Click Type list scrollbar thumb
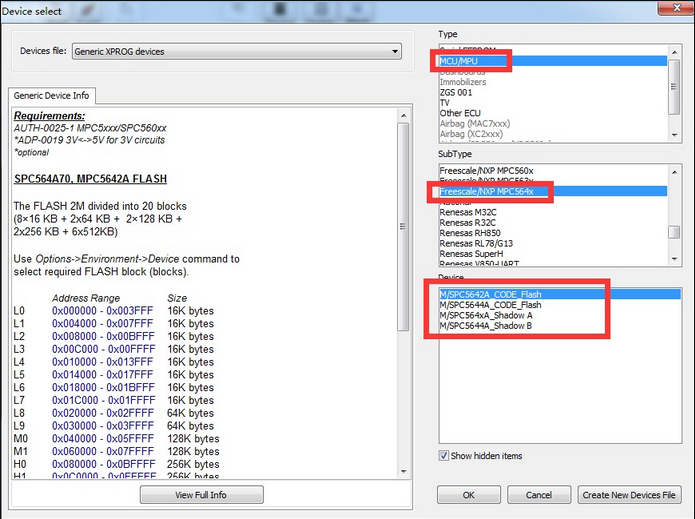Screen dimensions: 695x519 tap(674, 87)
